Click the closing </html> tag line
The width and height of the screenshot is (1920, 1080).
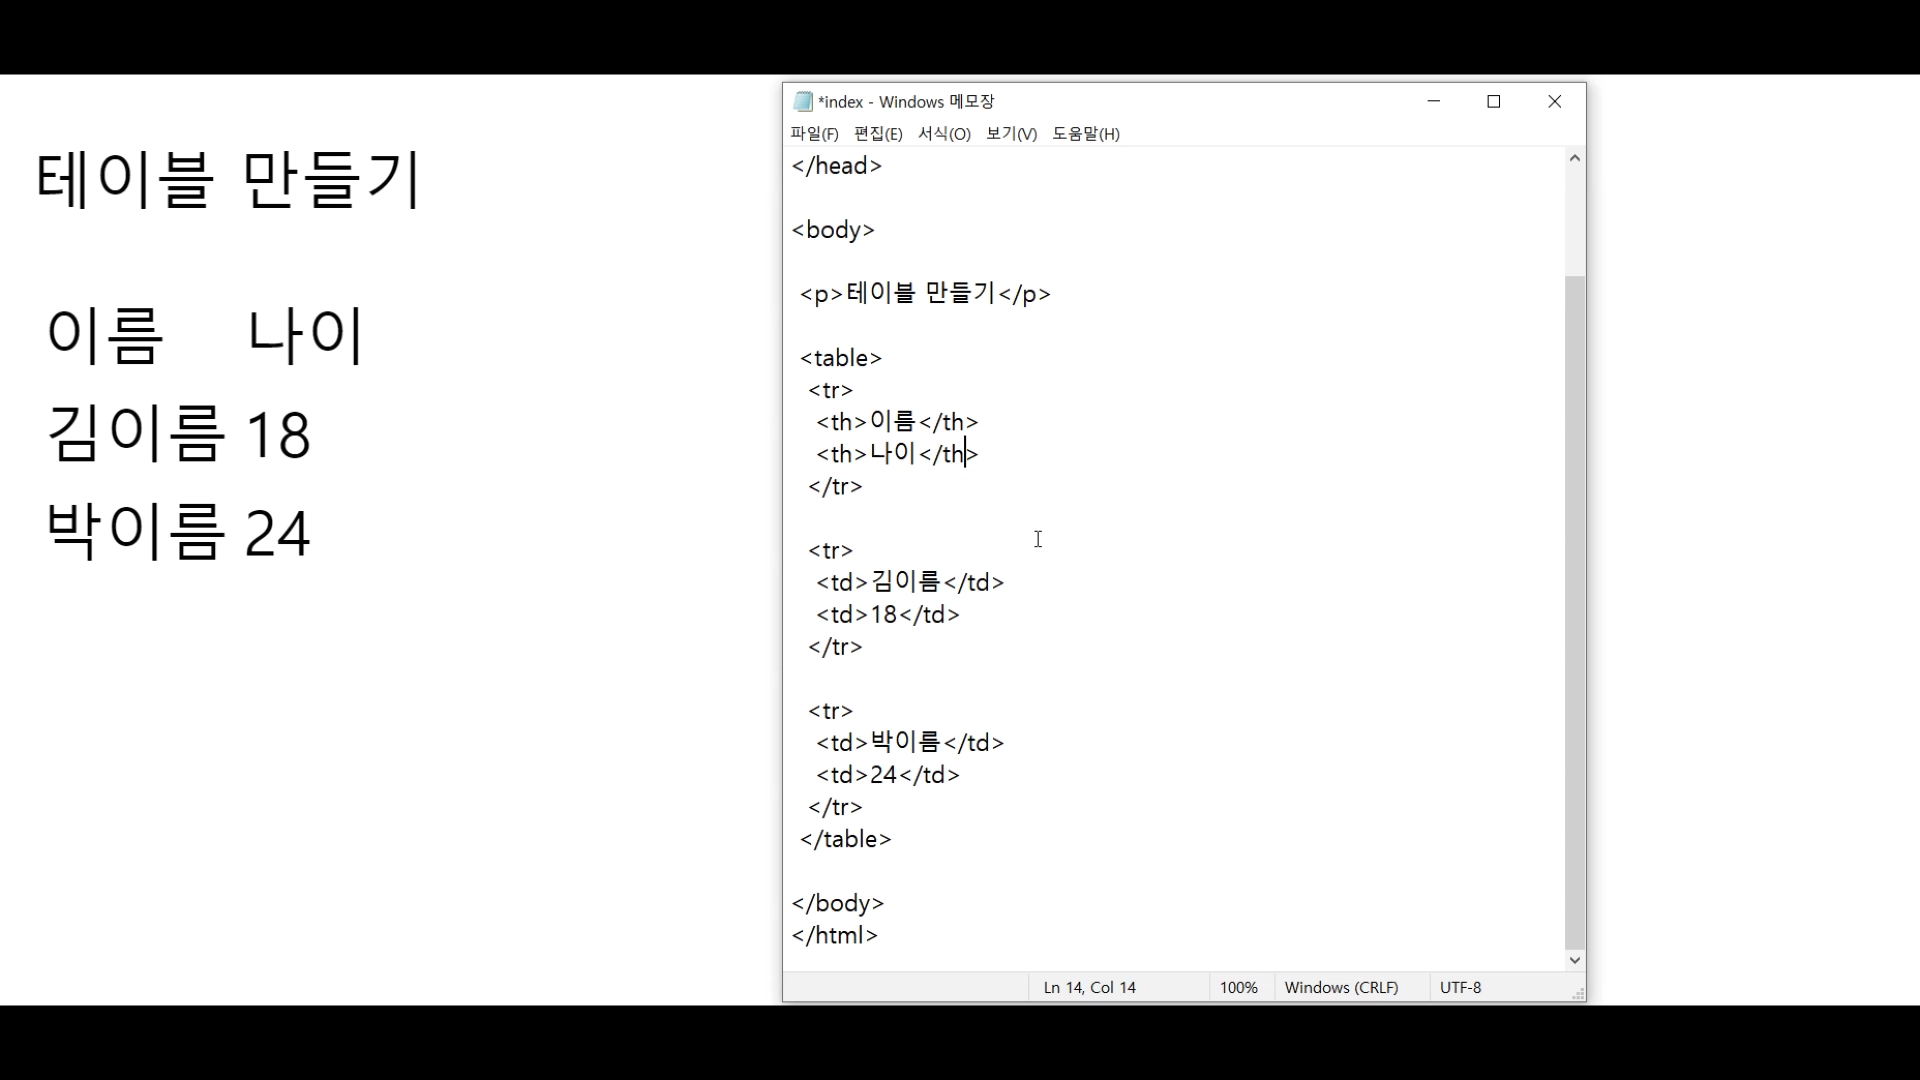click(835, 936)
